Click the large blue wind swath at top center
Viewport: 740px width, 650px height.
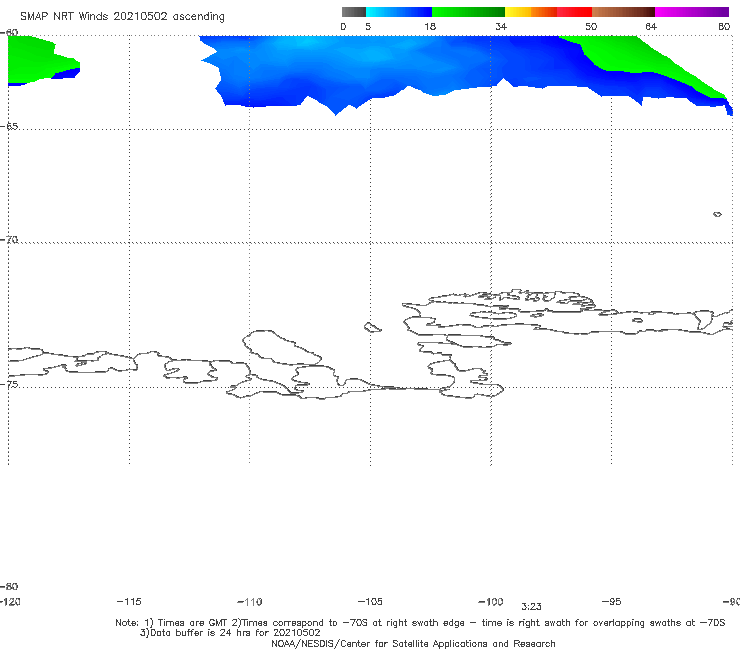[x=378, y=66]
